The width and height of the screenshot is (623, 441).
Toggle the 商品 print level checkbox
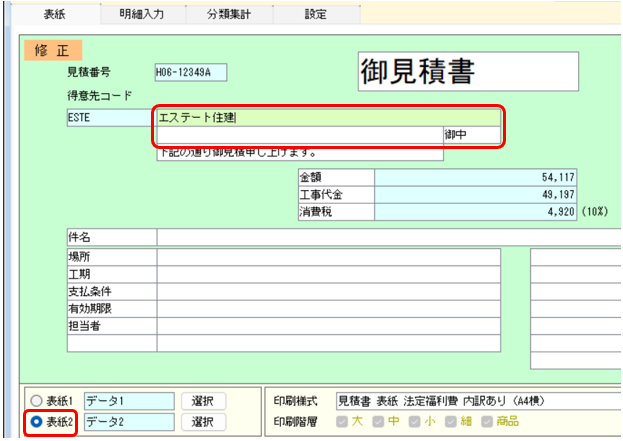coord(487,422)
